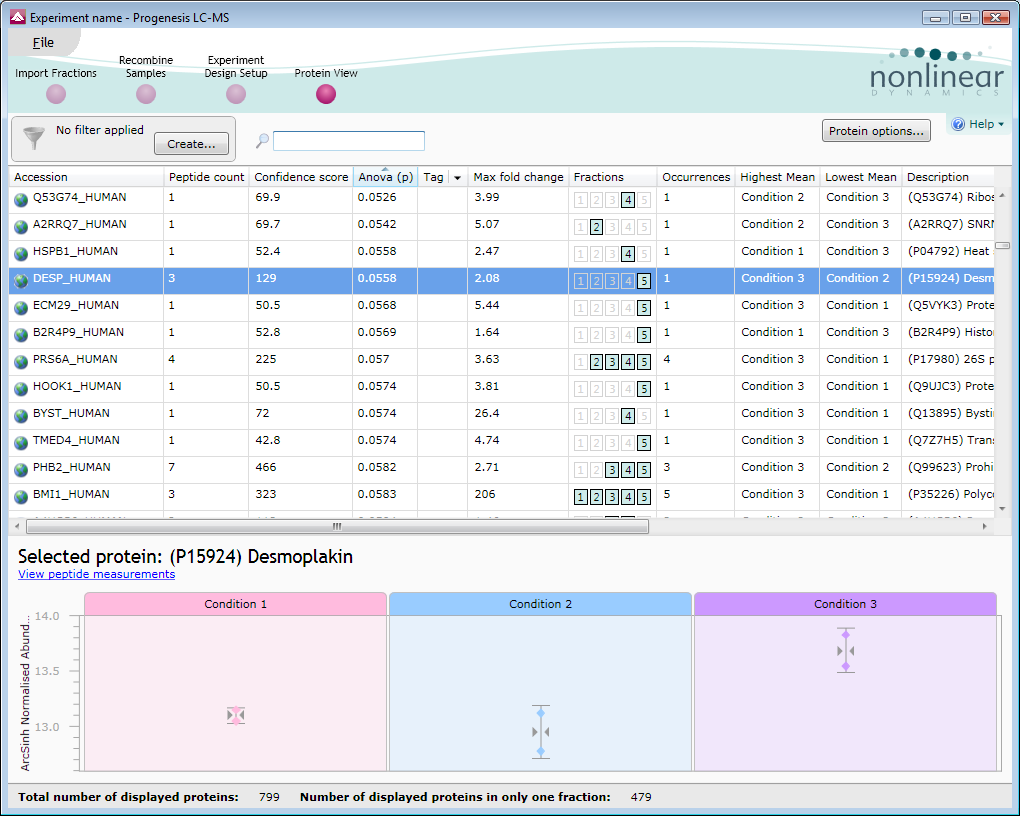
Task: Toggle fraction 3 box for PHB2_HUMAN
Action: 612,470
